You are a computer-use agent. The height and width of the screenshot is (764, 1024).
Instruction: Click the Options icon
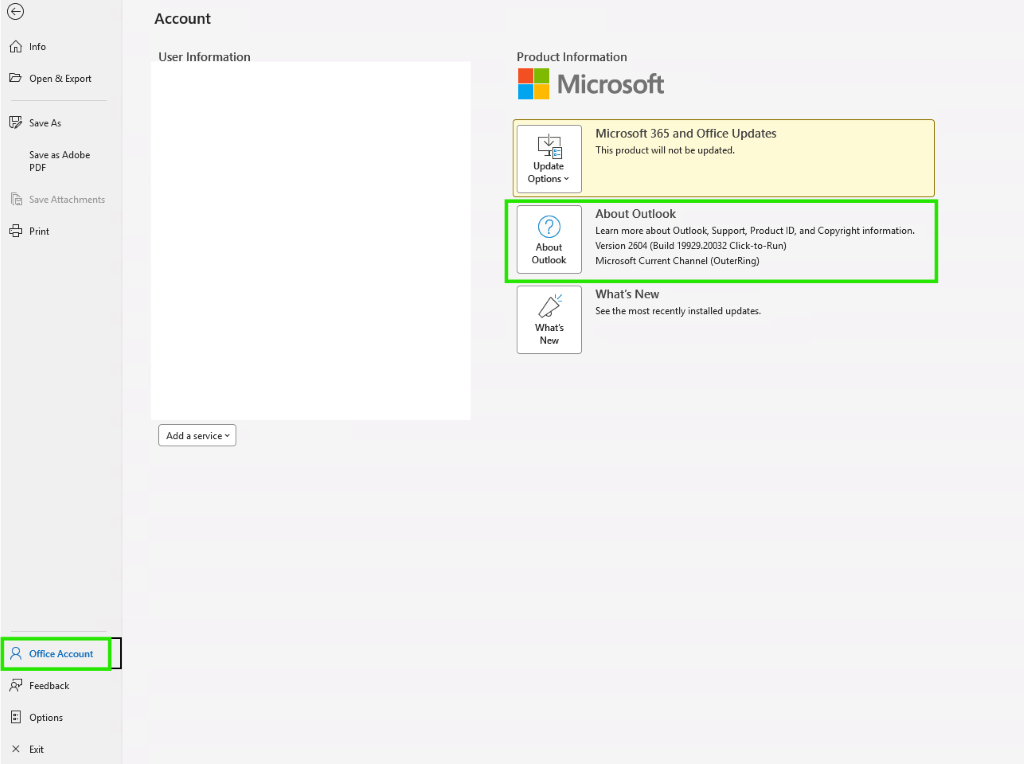click(16, 717)
